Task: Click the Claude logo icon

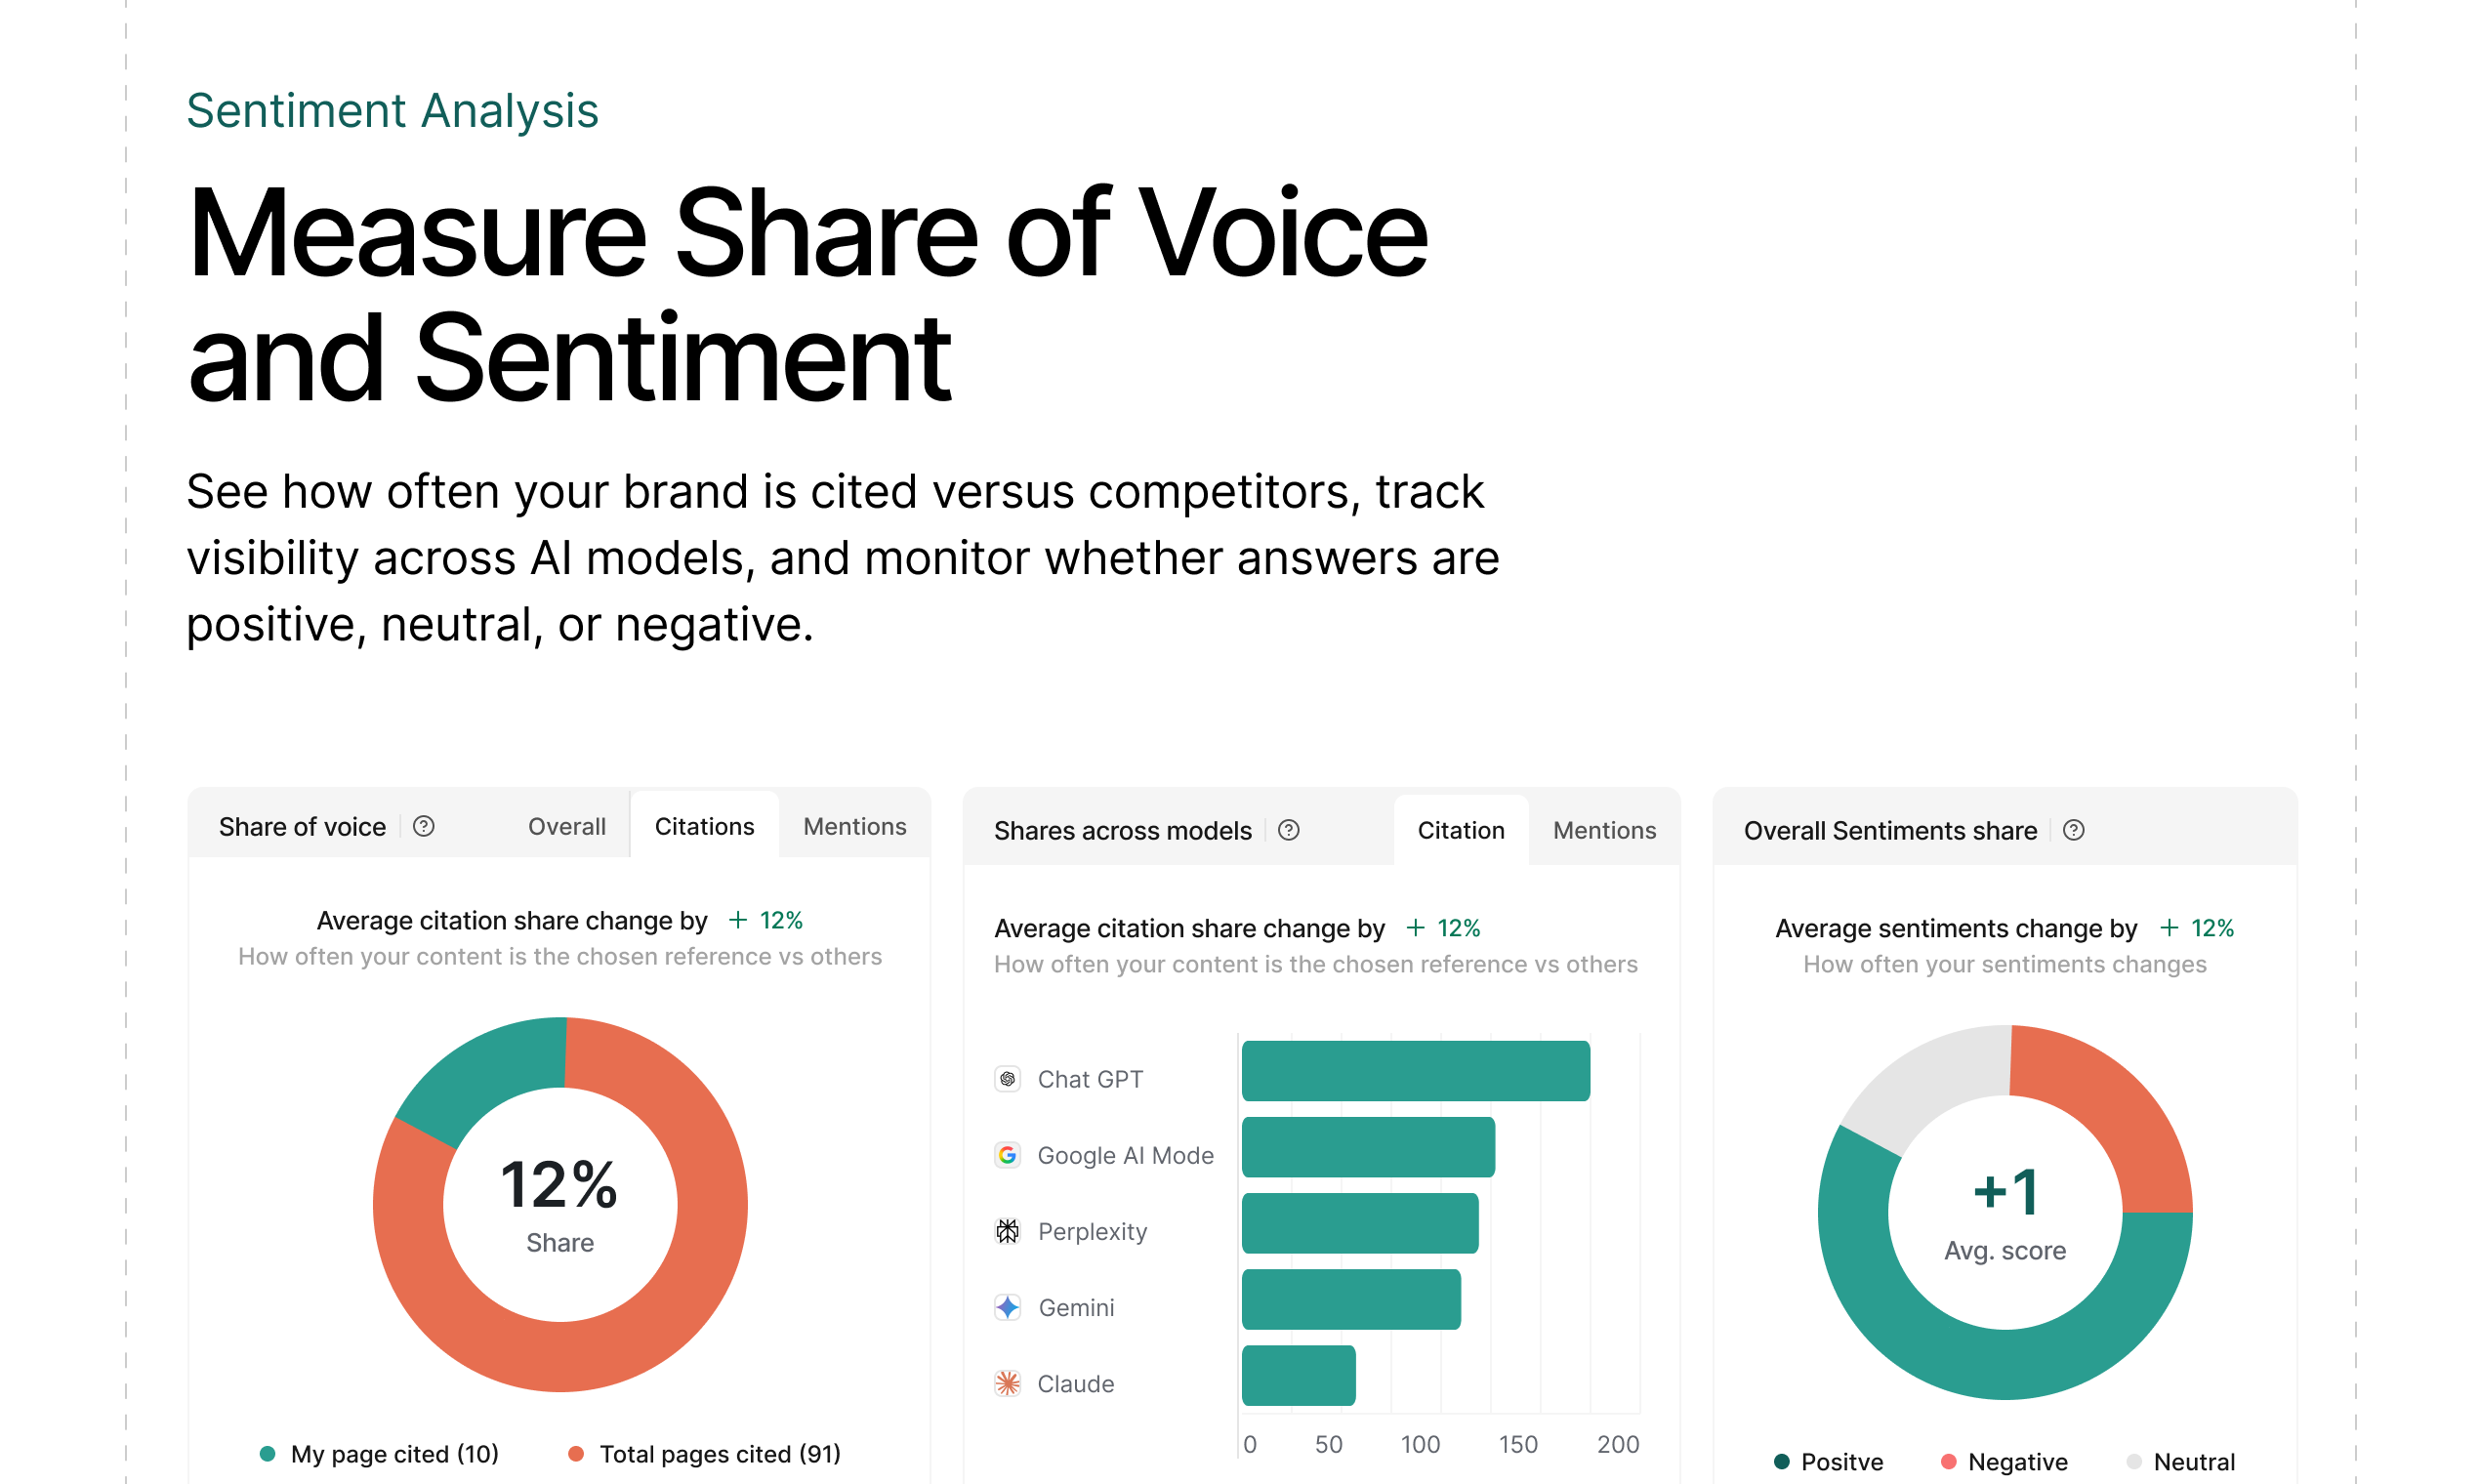Action: pos(1008,1383)
